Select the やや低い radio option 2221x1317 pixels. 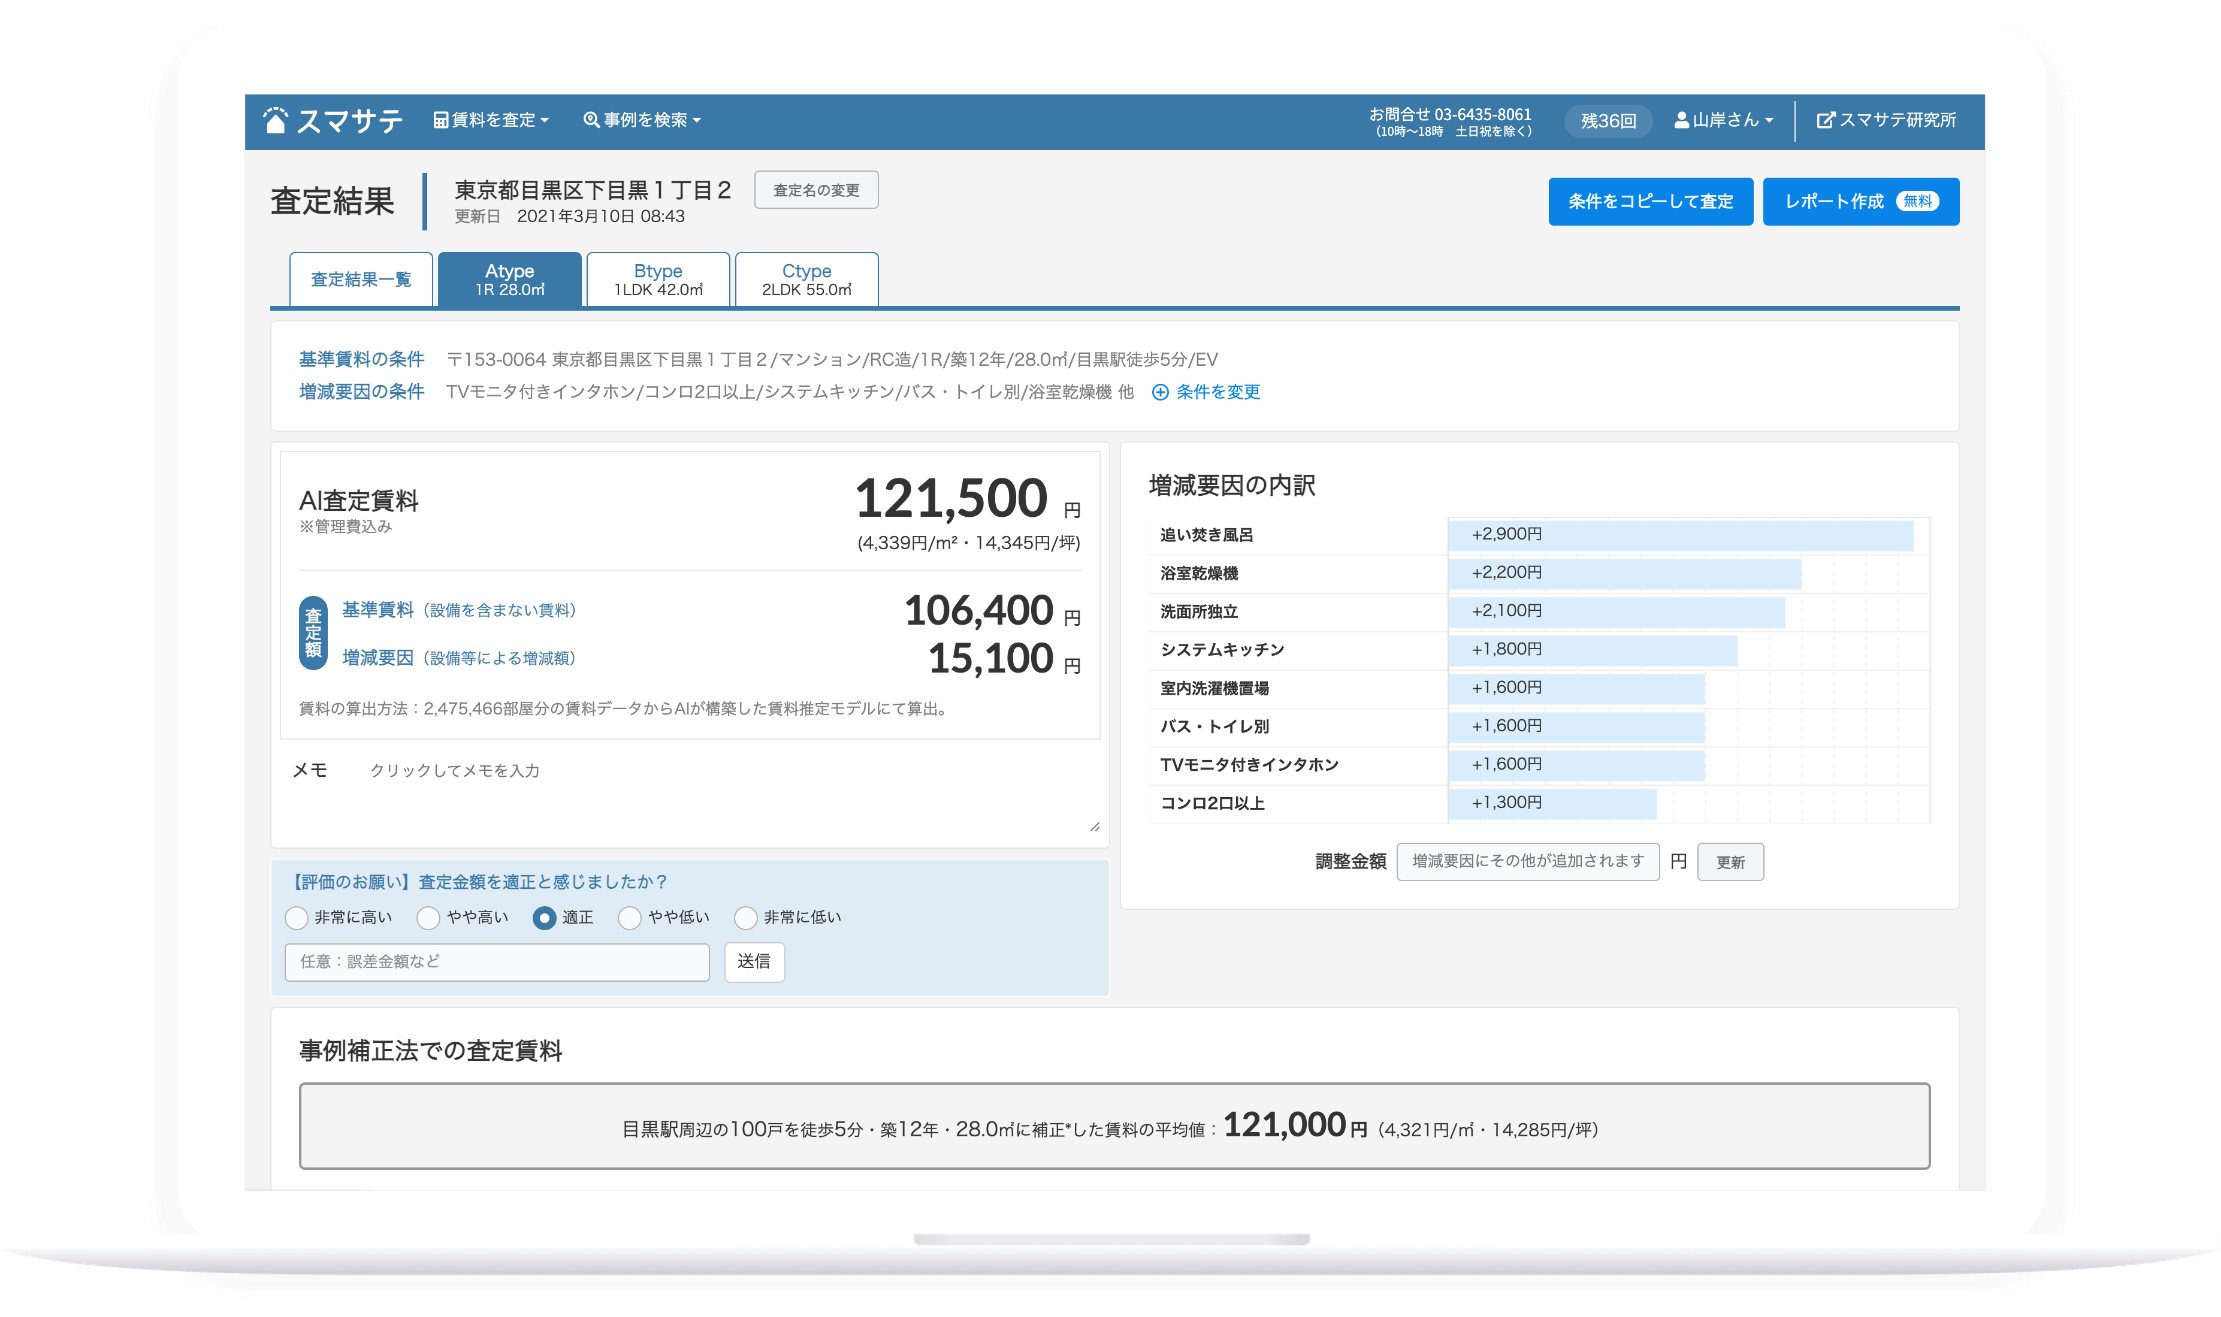coord(629,918)
